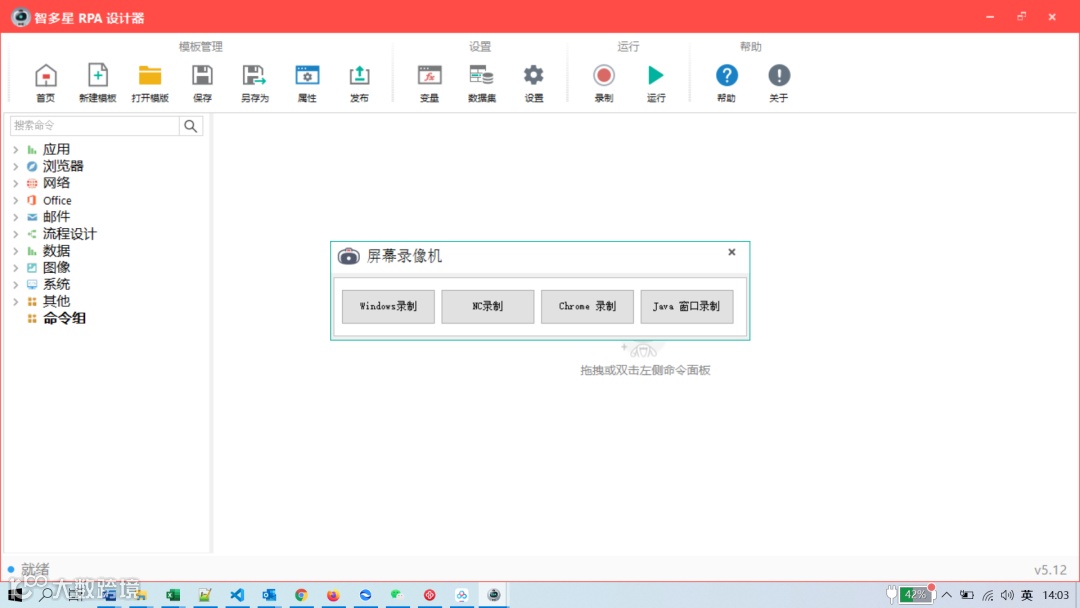Select the 网络 category label

point(56,183)
